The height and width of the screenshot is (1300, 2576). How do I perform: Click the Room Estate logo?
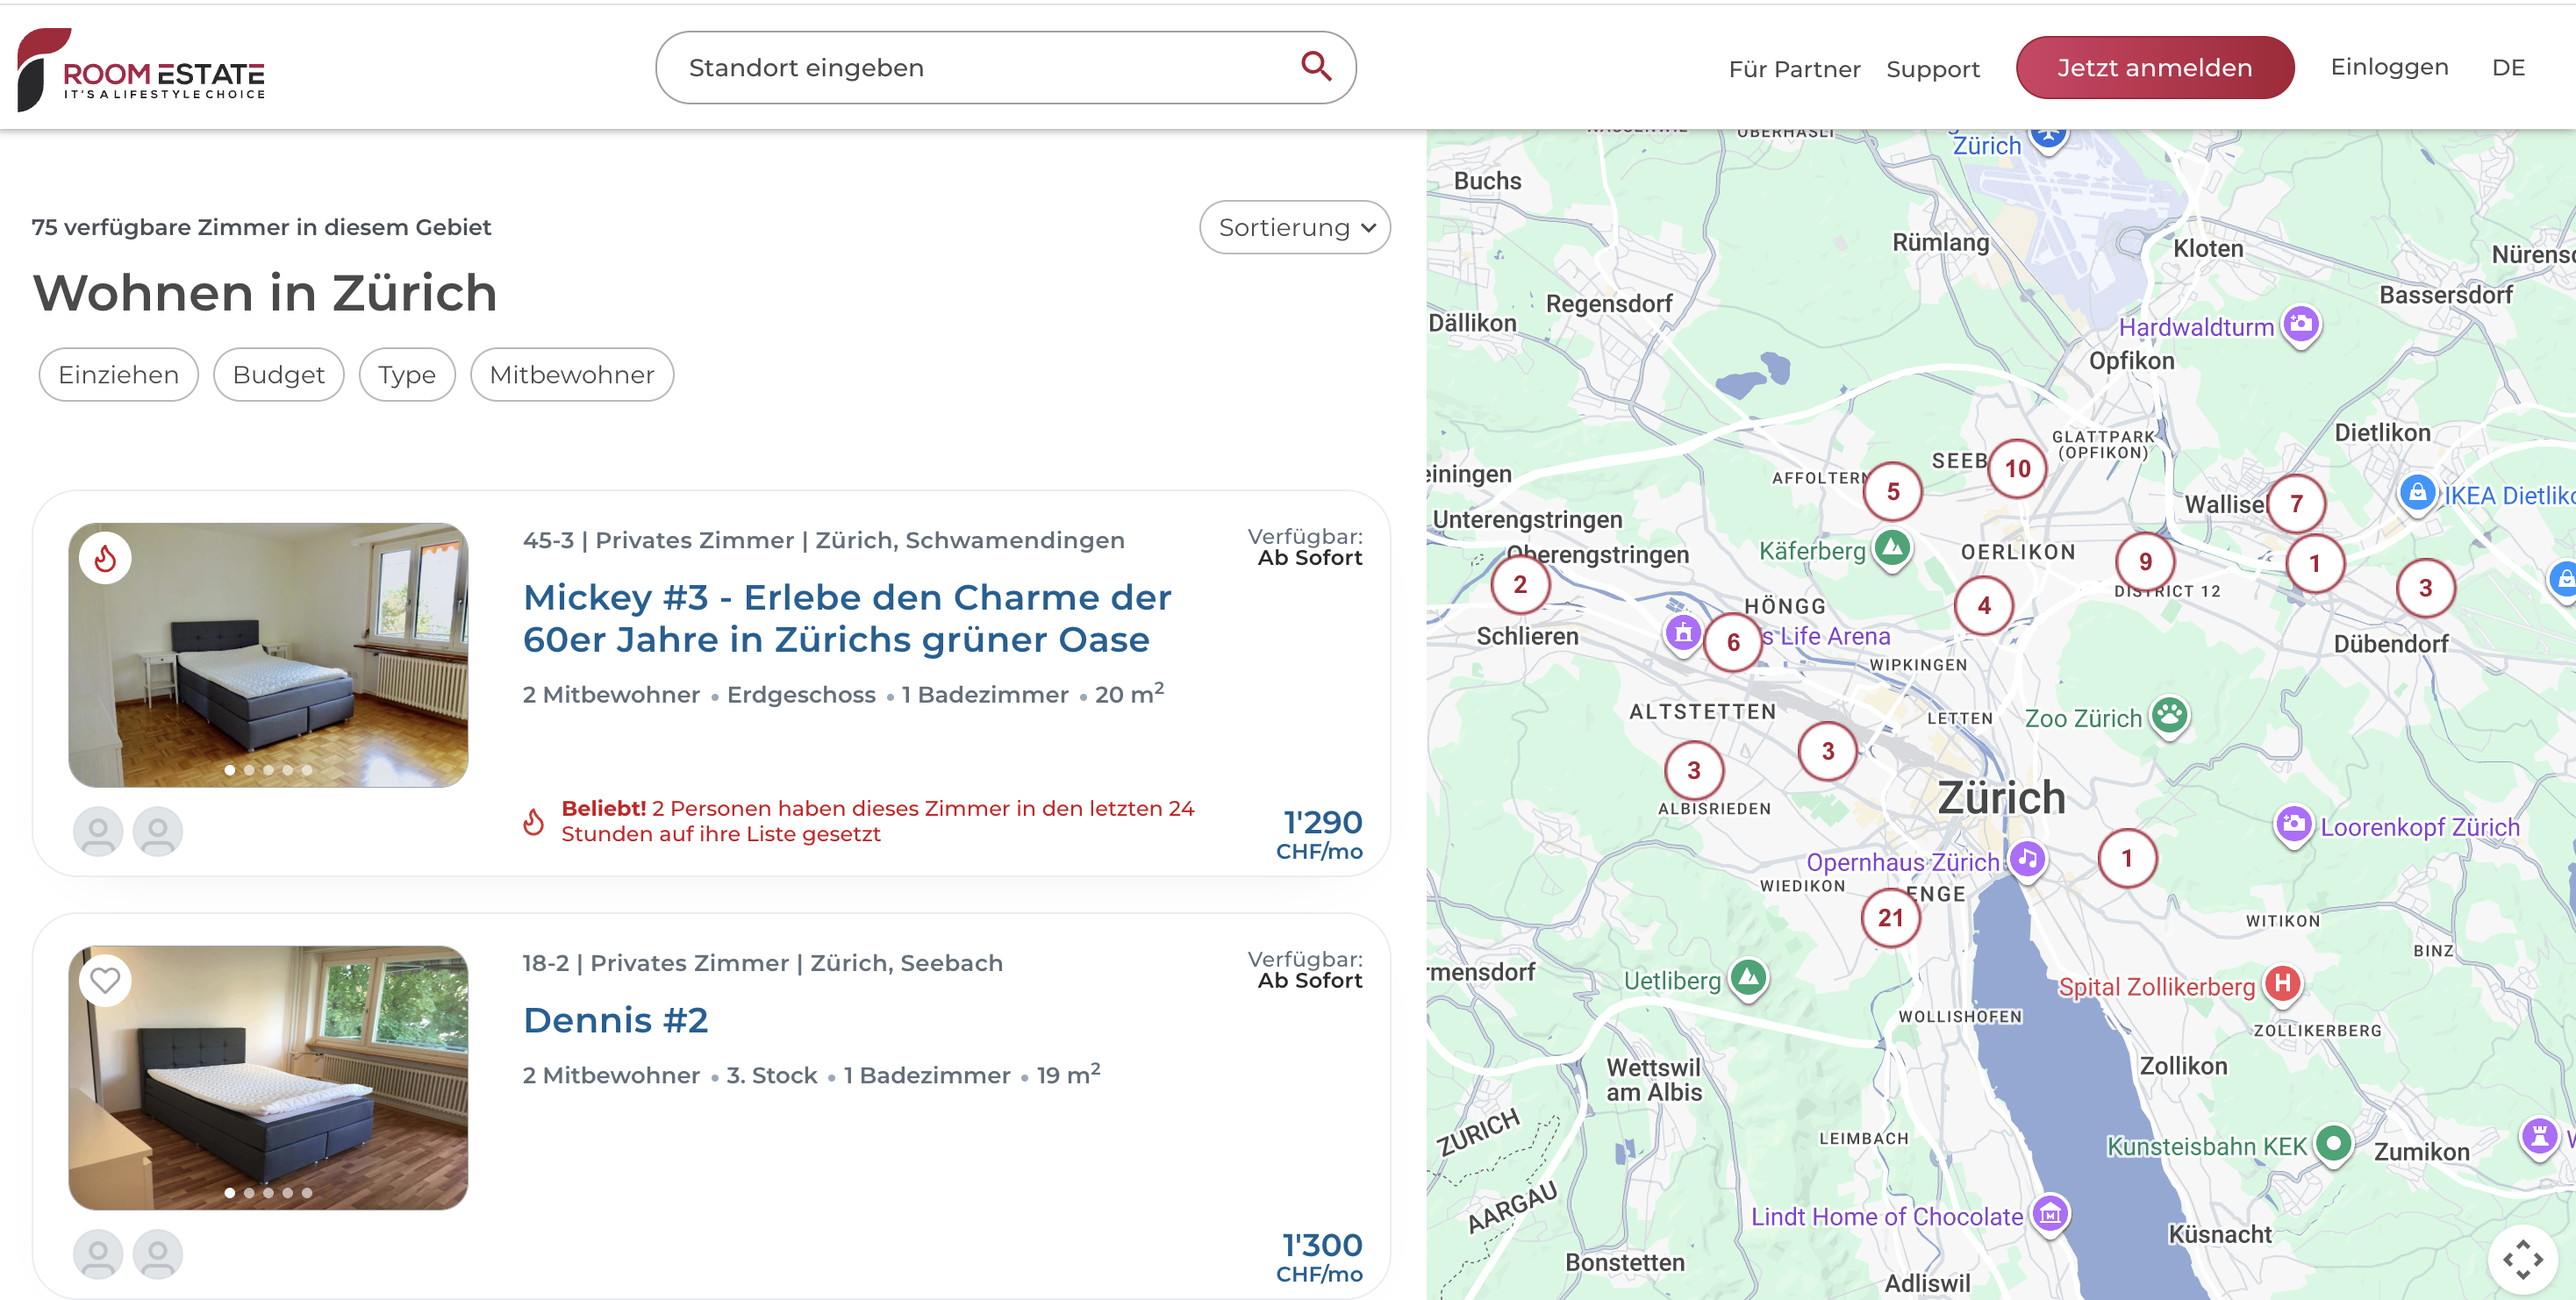(x=142, y=68)
